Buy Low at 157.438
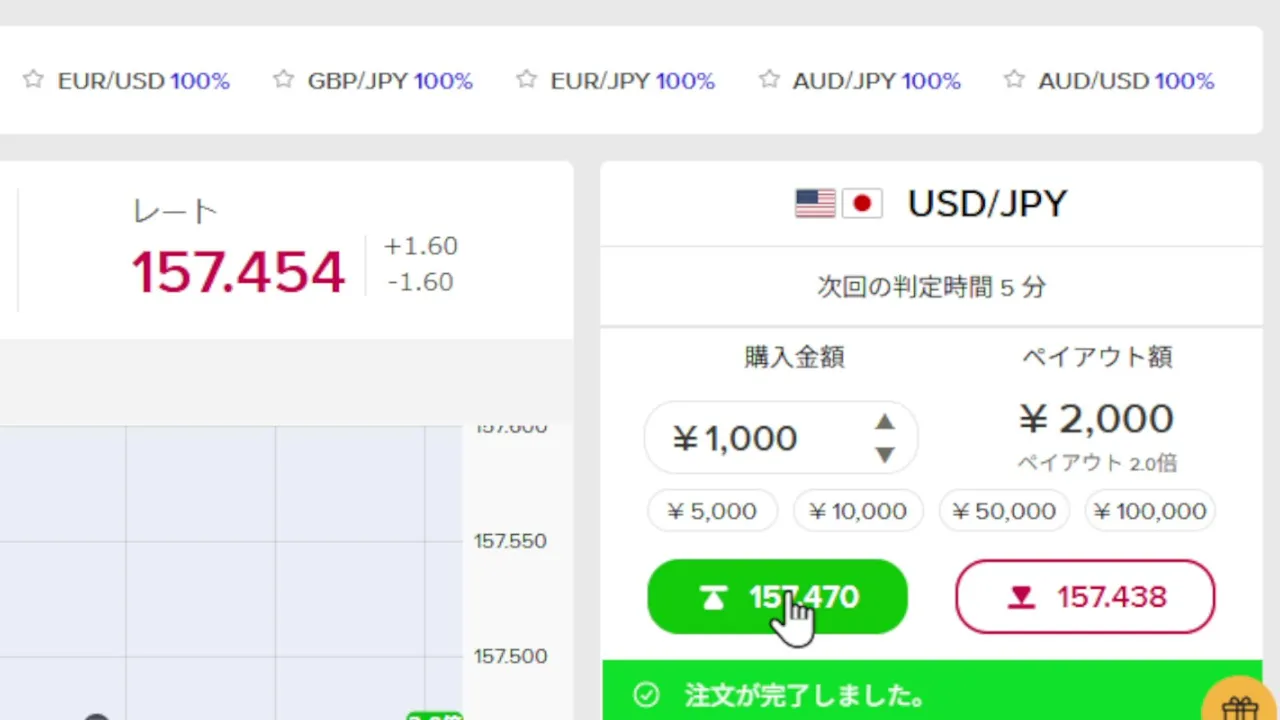The width and height of the screenshot is (1280, 720). click(x=1085, y=597)
